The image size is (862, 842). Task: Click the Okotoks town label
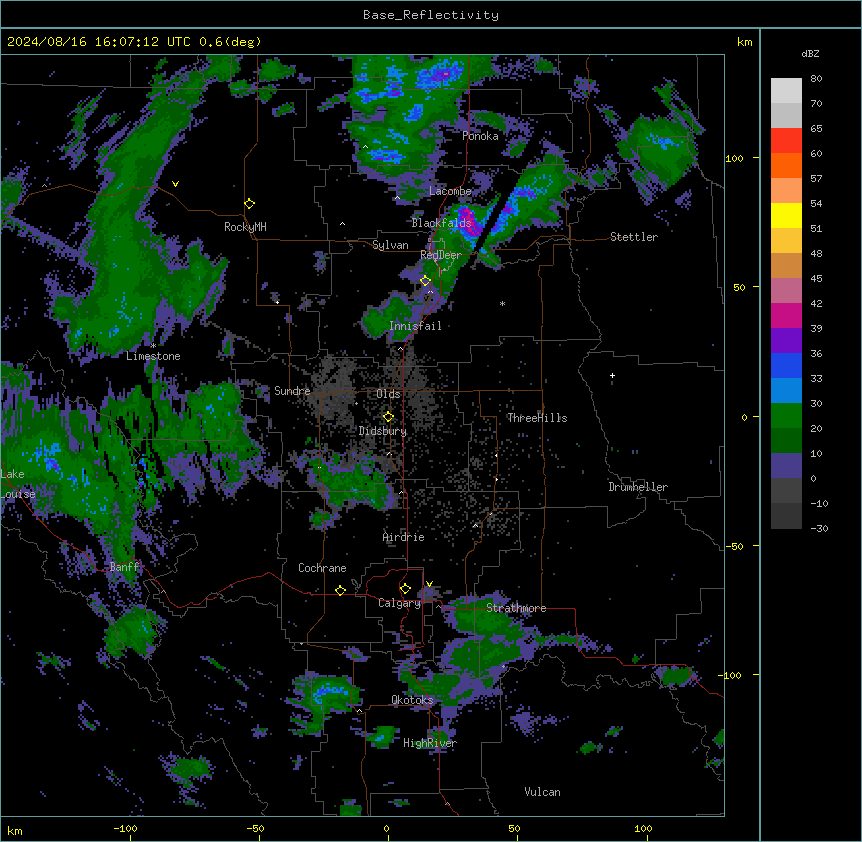click(412, 700)
